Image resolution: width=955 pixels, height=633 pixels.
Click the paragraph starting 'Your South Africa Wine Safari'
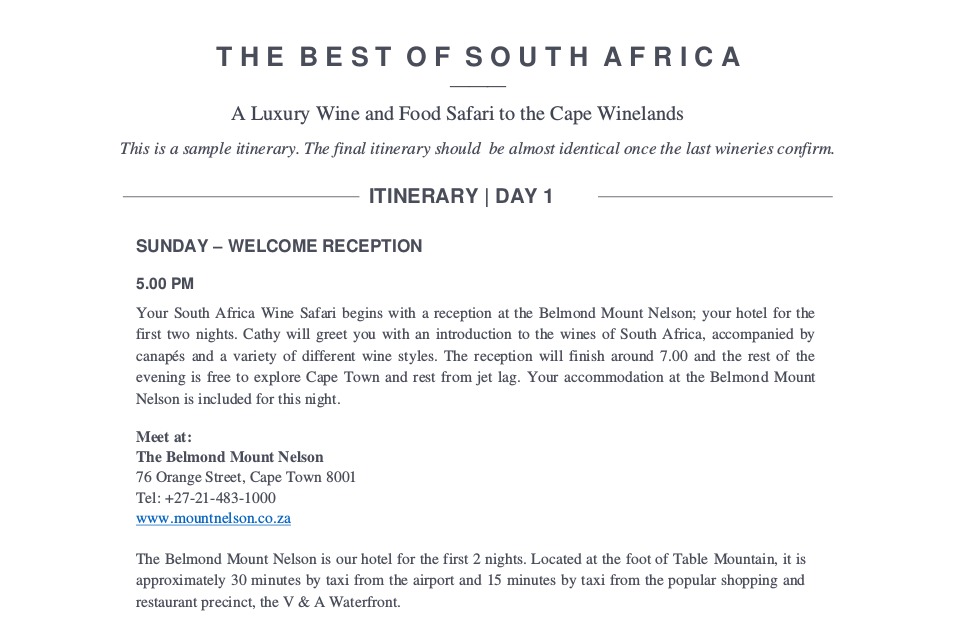coord(475,356)
